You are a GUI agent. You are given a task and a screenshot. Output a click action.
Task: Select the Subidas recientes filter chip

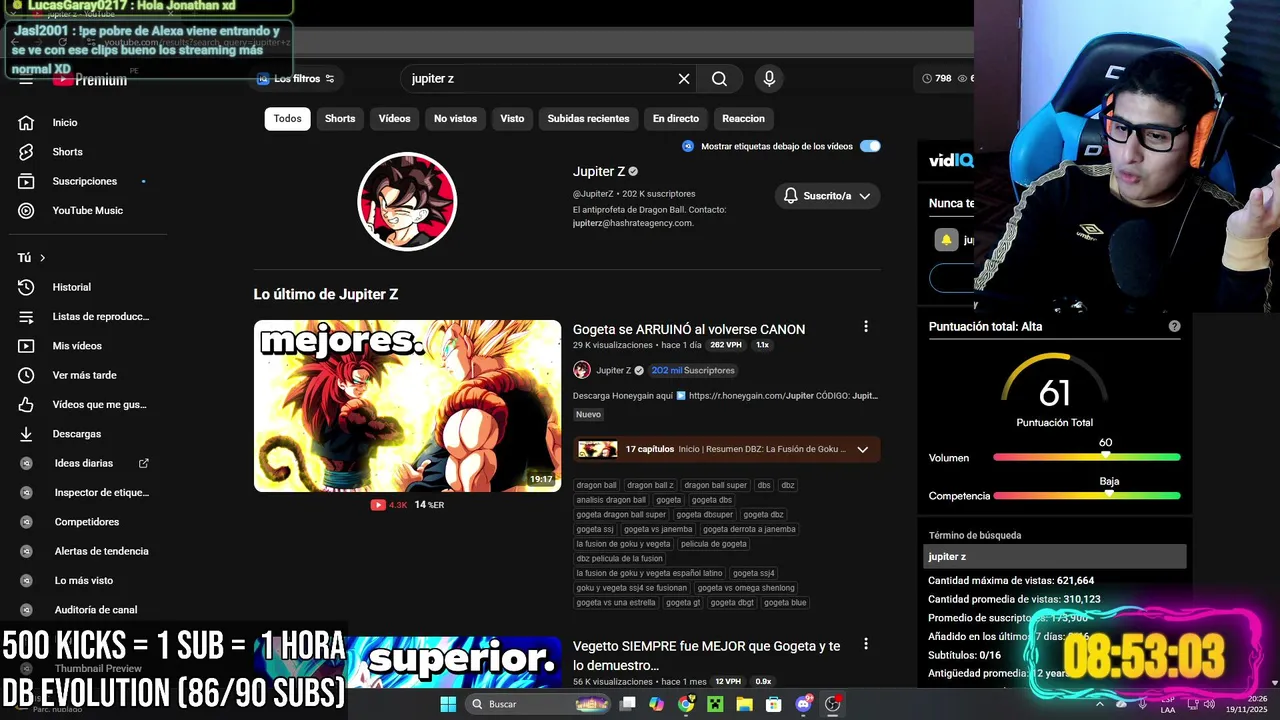coord(588,119)
